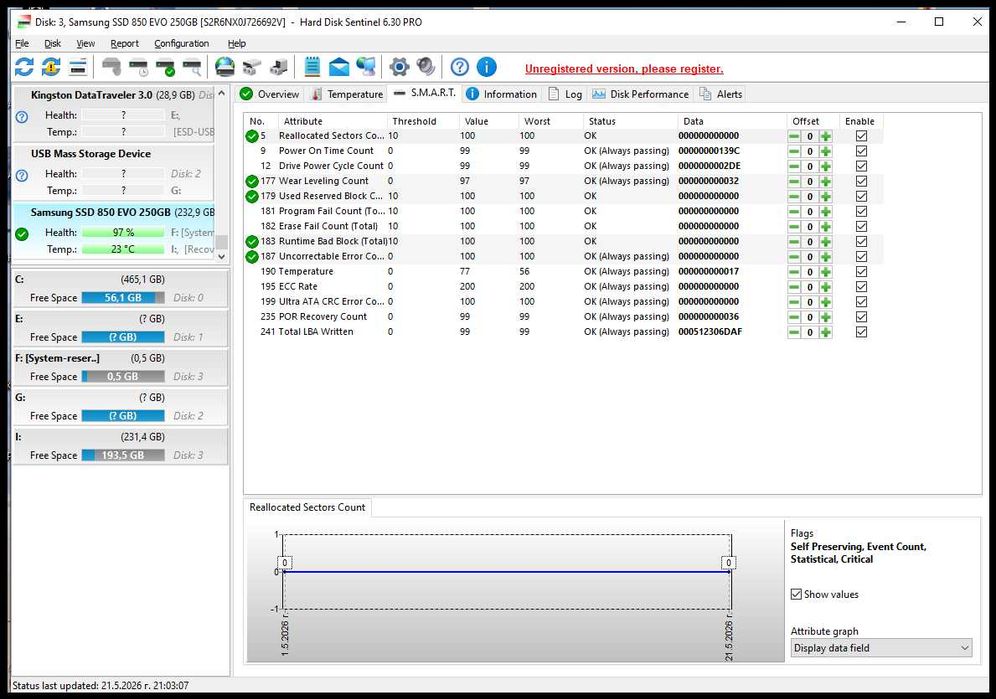
Task: Click the plus offset button for Total LBA Written
Action: pyautogui.click(x=825, y=332)
